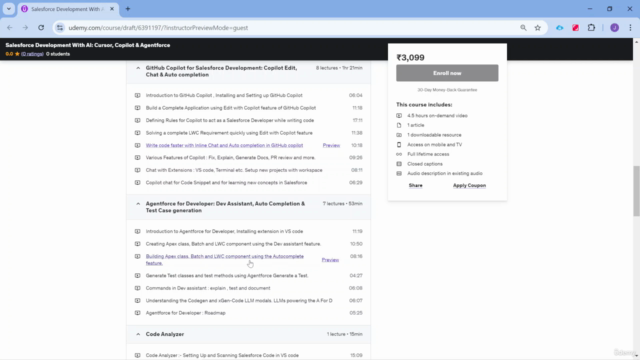Open the 0 ratings link
This screenshot has height=360, width=640.
coord(32,54)
